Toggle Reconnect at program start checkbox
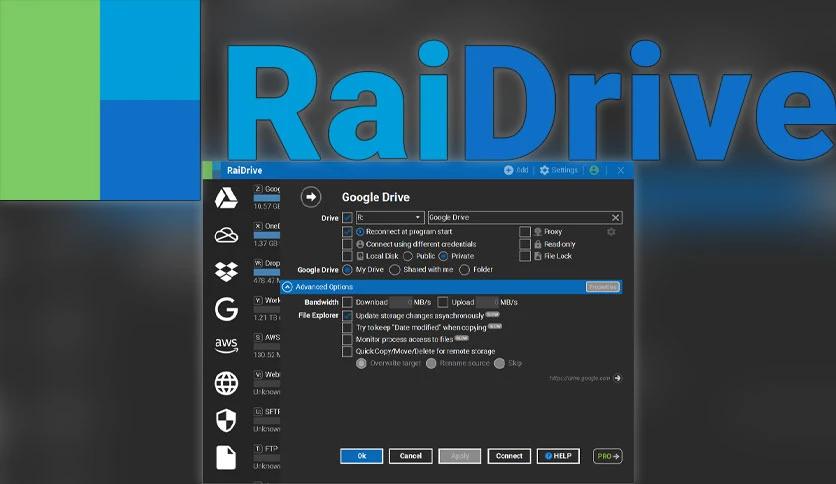Screen dimensions: 836x484 [347, 232]
